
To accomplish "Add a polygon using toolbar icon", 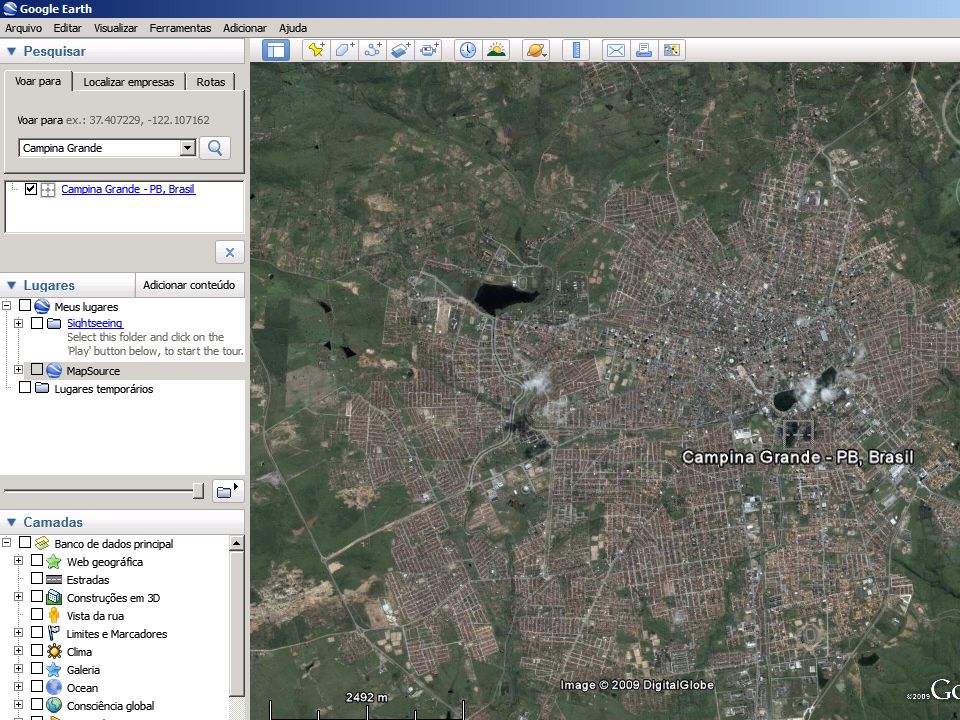I will click(x=345, y=50).
